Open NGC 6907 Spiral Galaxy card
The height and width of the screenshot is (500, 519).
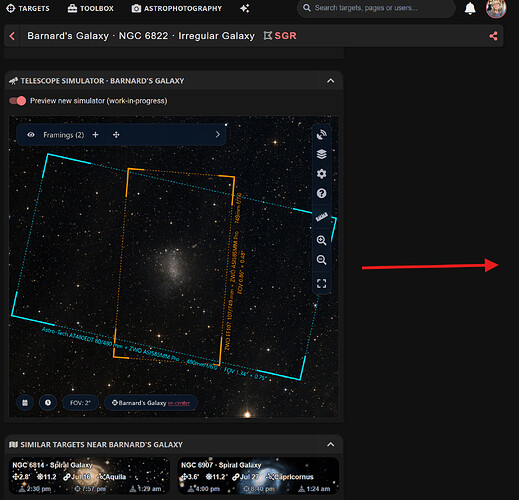tap(258, 476)
